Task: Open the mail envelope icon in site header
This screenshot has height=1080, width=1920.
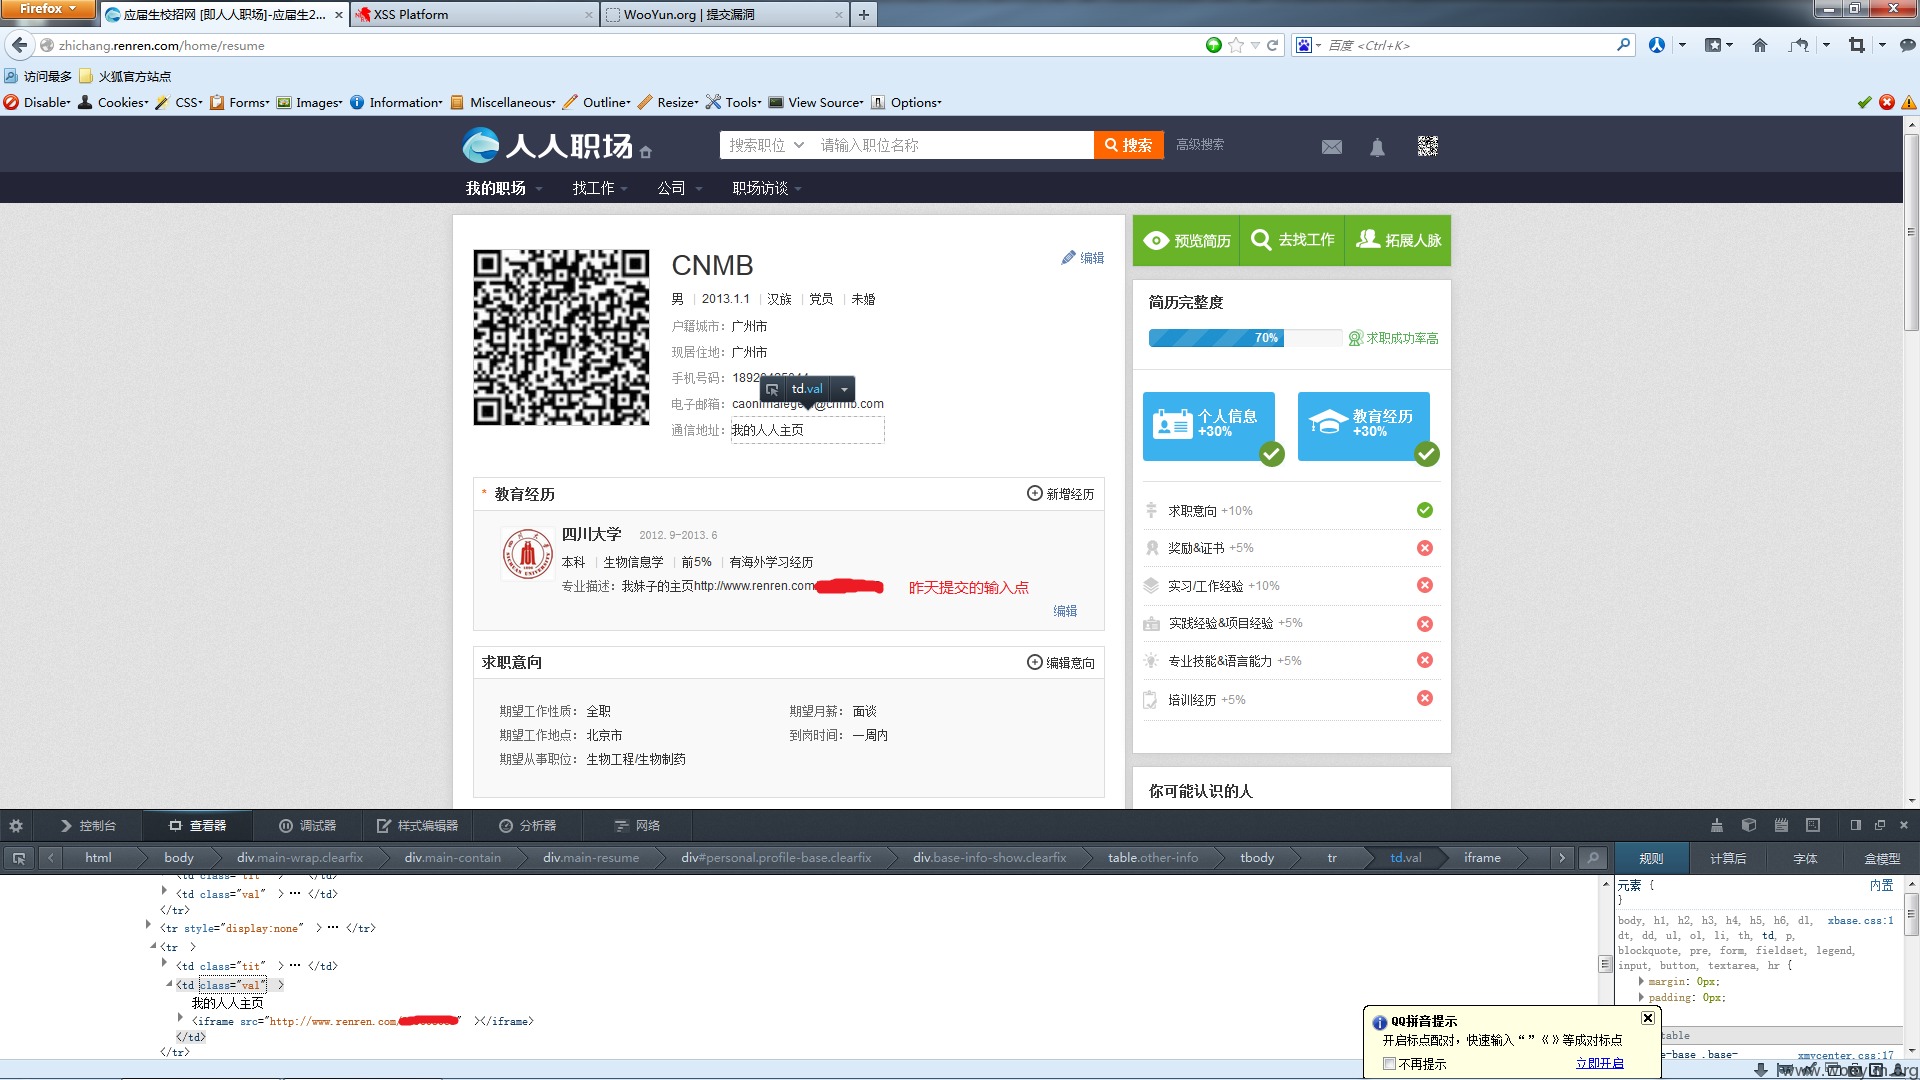Action: [x=1331, y=147]
